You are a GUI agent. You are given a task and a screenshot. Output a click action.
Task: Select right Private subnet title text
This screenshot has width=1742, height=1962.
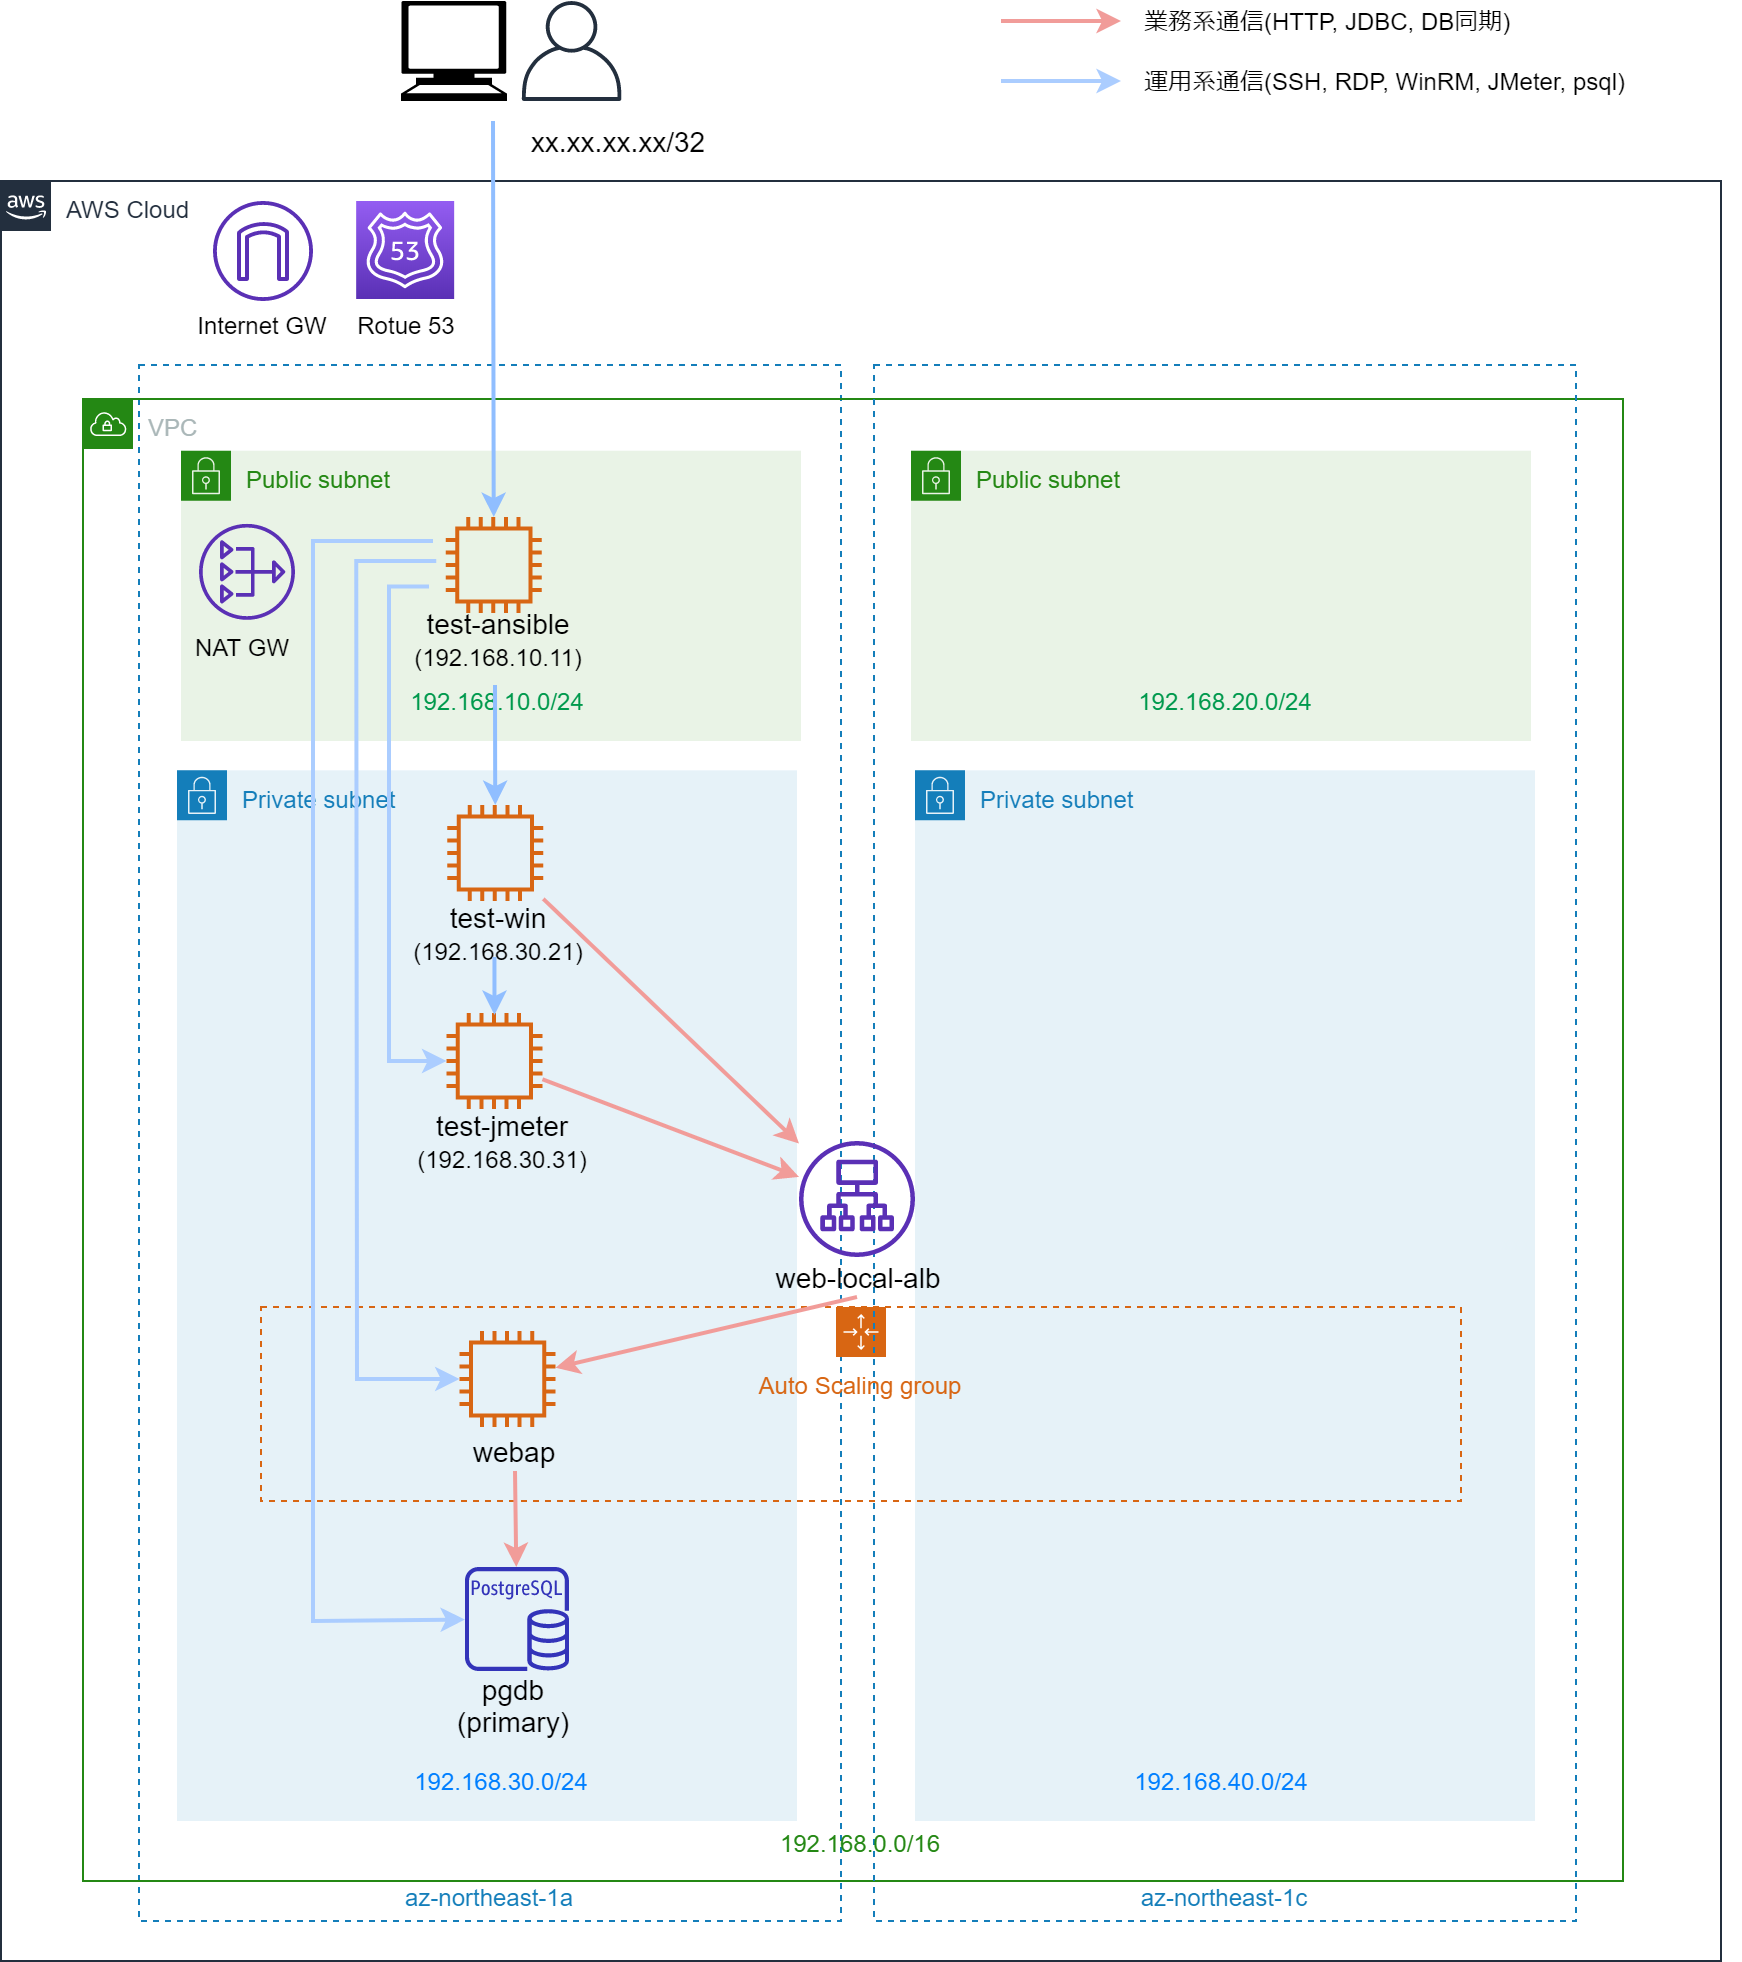pyautogui.click(x=1057, y=800)
